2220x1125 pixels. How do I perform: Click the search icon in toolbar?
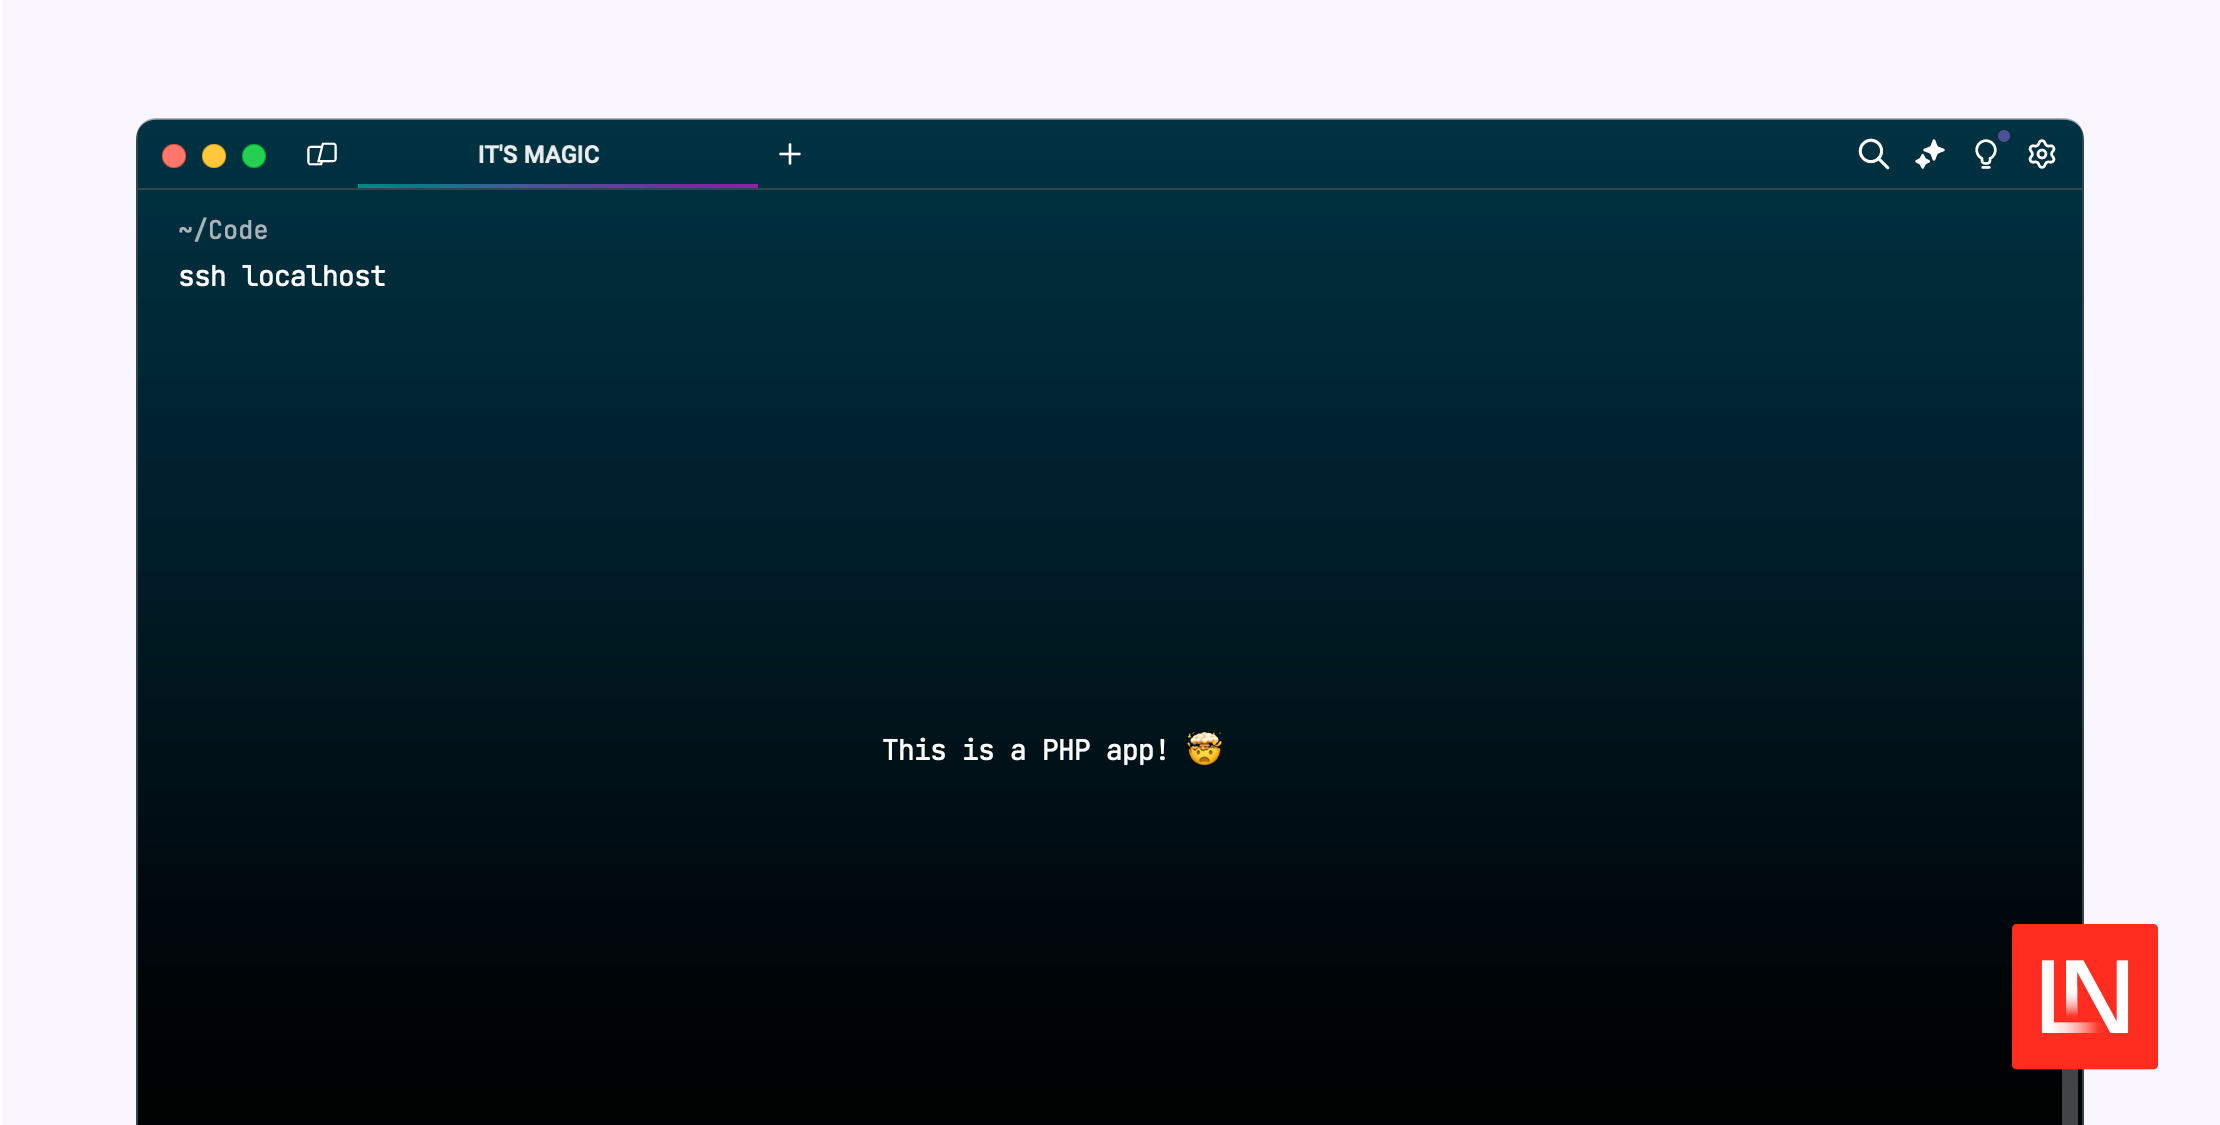[1872, 154]
